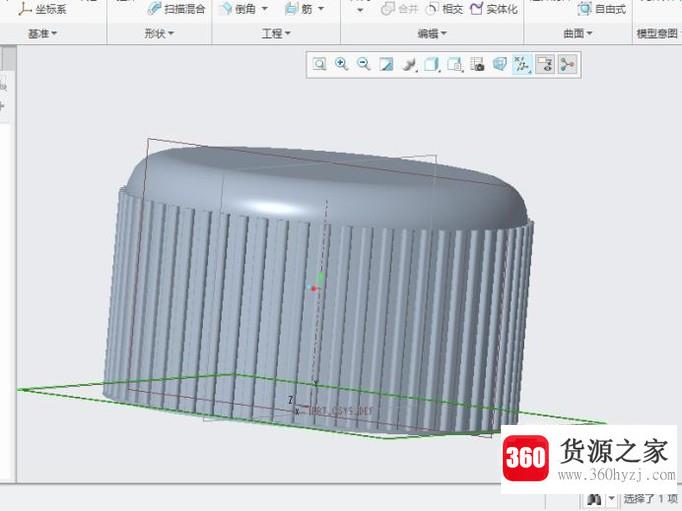Click the 筋 rib tool
682x511 pixels.
(299, 9)
